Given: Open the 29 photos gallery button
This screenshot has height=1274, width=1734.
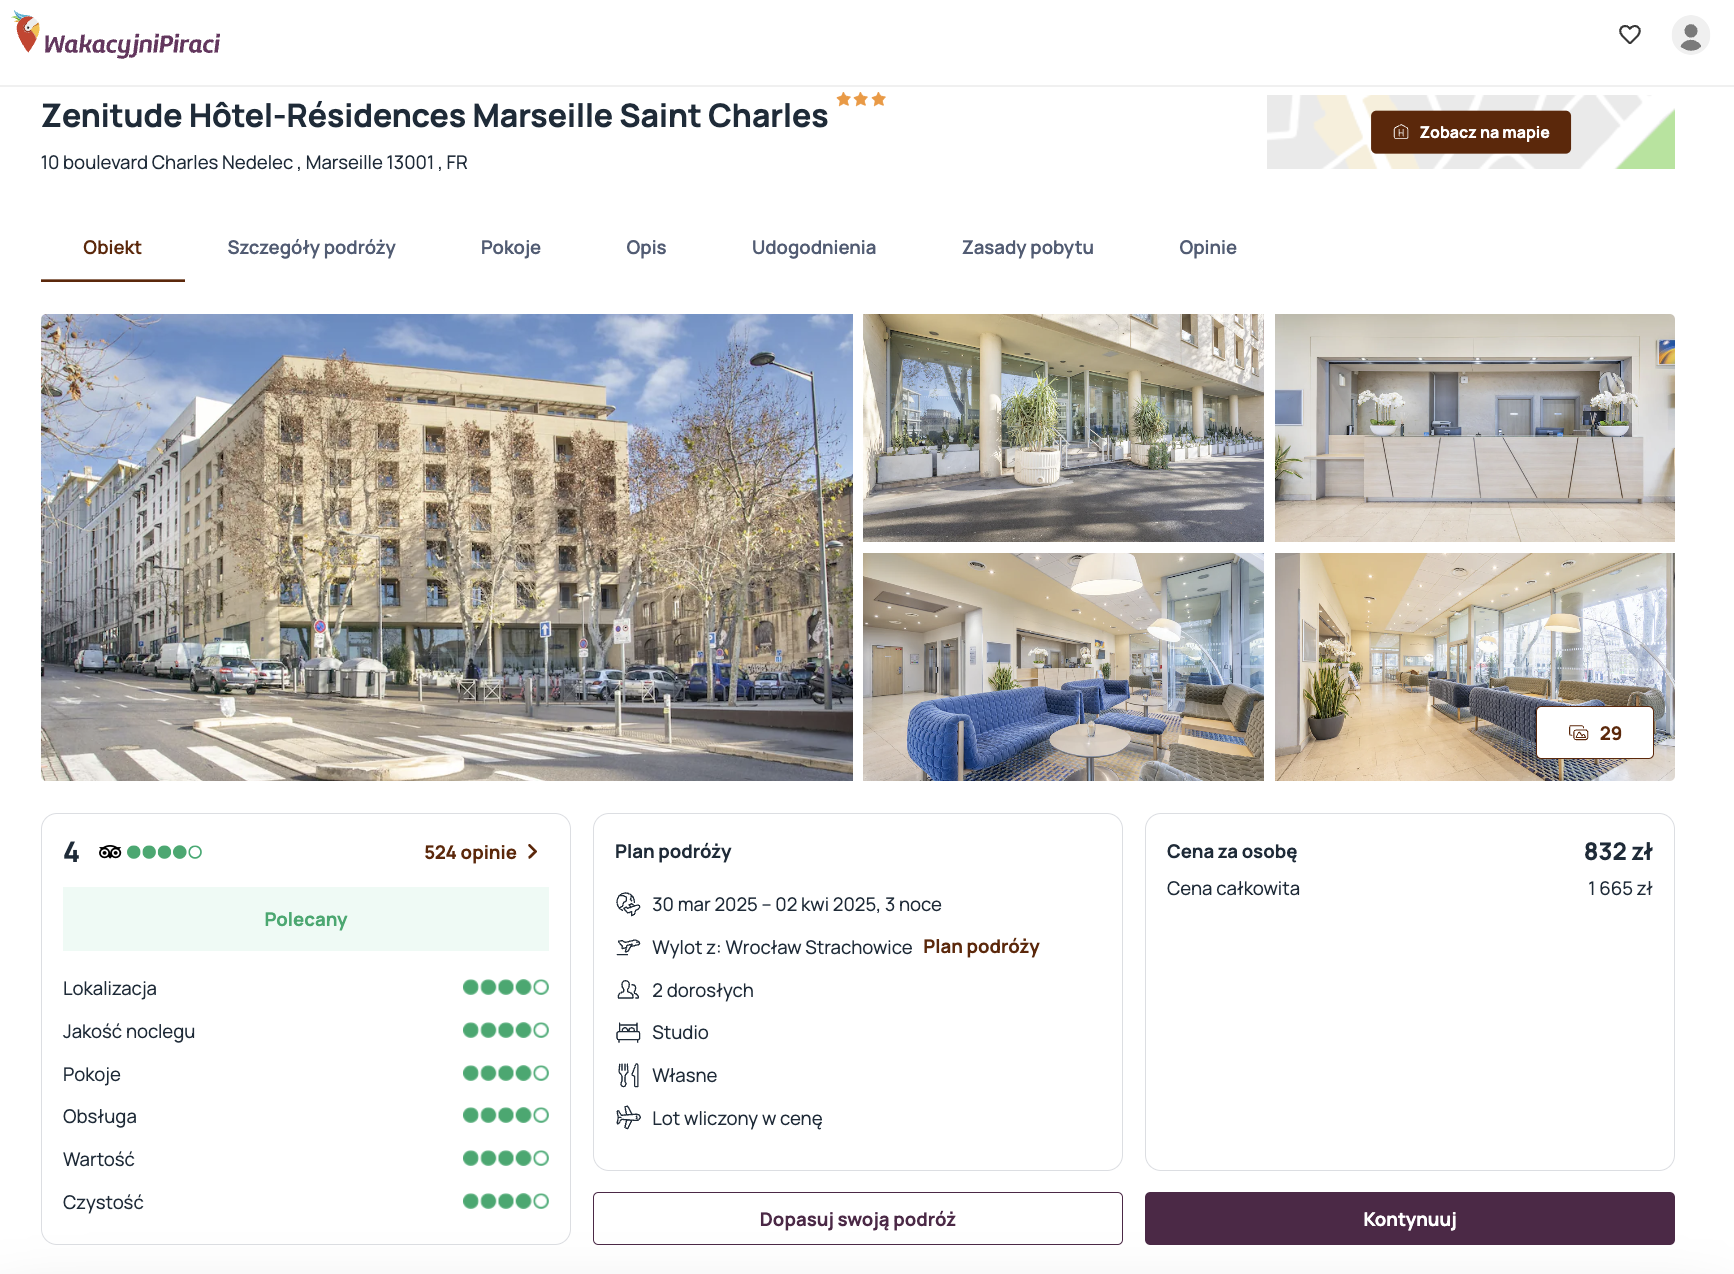Looking at the screenshot, I should point(1595,733).
